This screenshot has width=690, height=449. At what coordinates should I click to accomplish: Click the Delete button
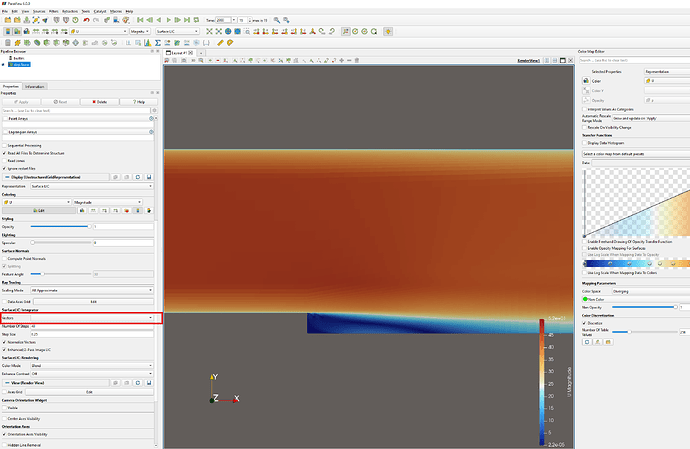pyautogui.click(x=99, y=102)
